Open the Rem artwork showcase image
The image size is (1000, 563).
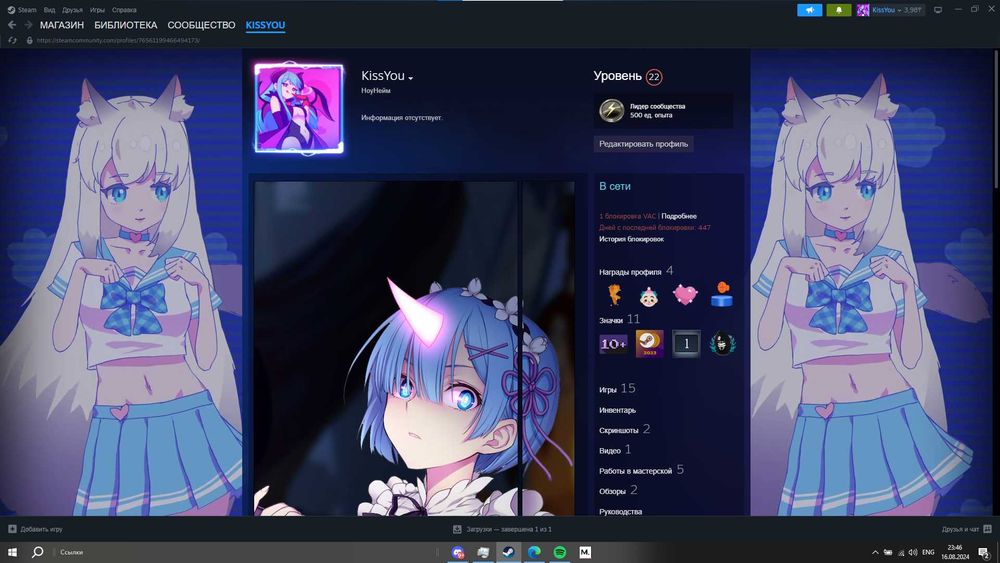pos(414,348)
